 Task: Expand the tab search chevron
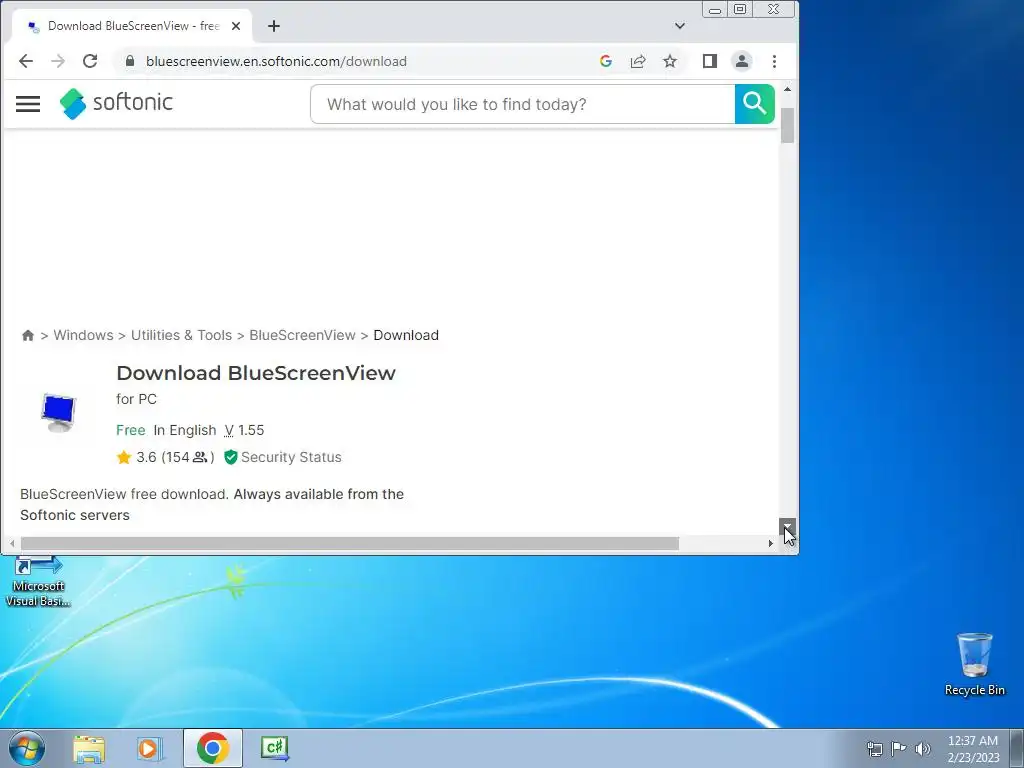click(680, 26)
